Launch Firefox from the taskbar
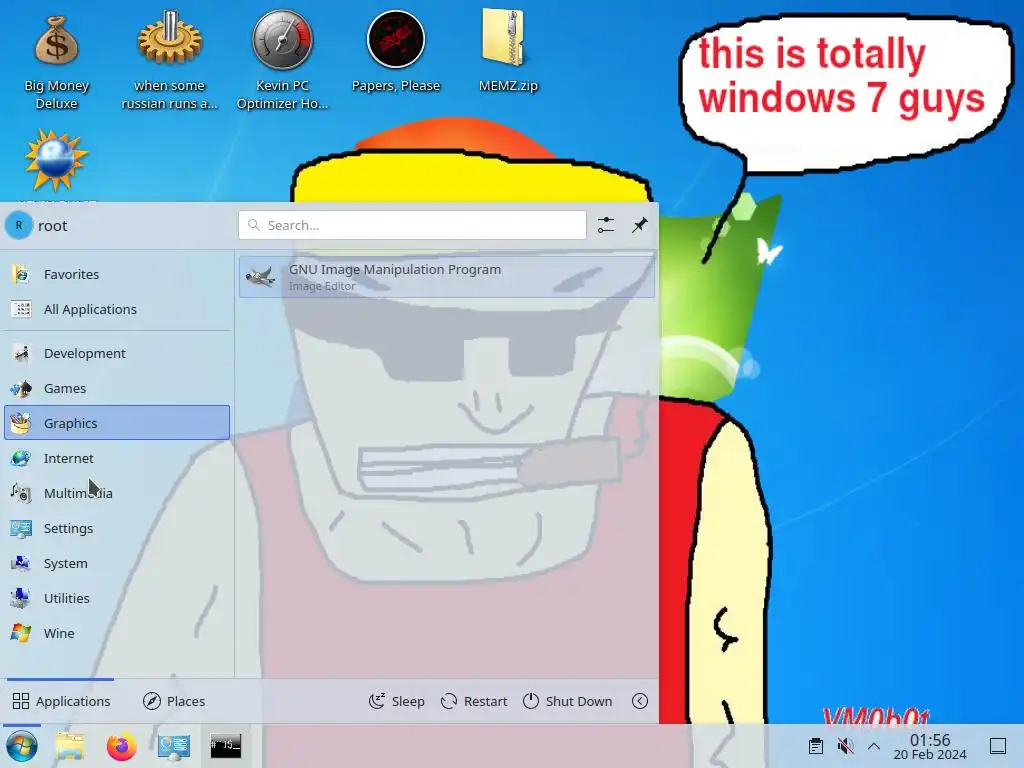 pos(121,746)
